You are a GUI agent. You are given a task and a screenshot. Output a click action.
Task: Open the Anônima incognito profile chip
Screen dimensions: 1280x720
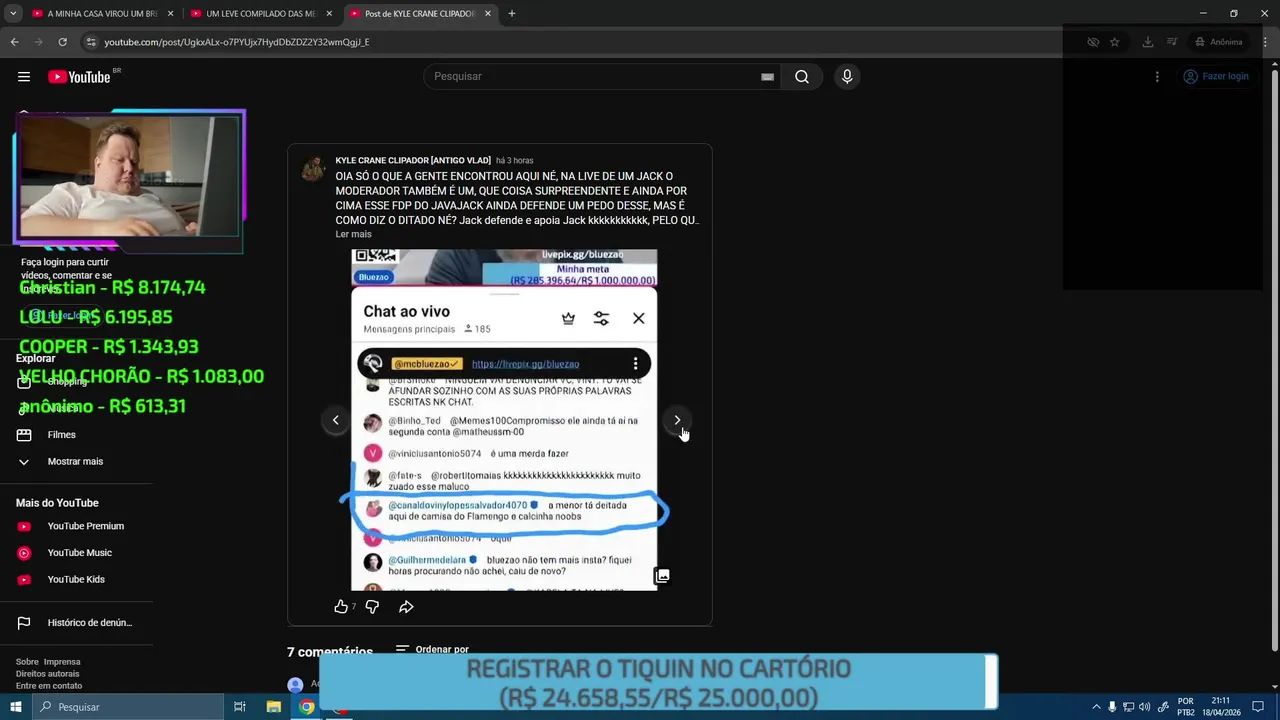pyautogui.click(x=1218, y=42)
